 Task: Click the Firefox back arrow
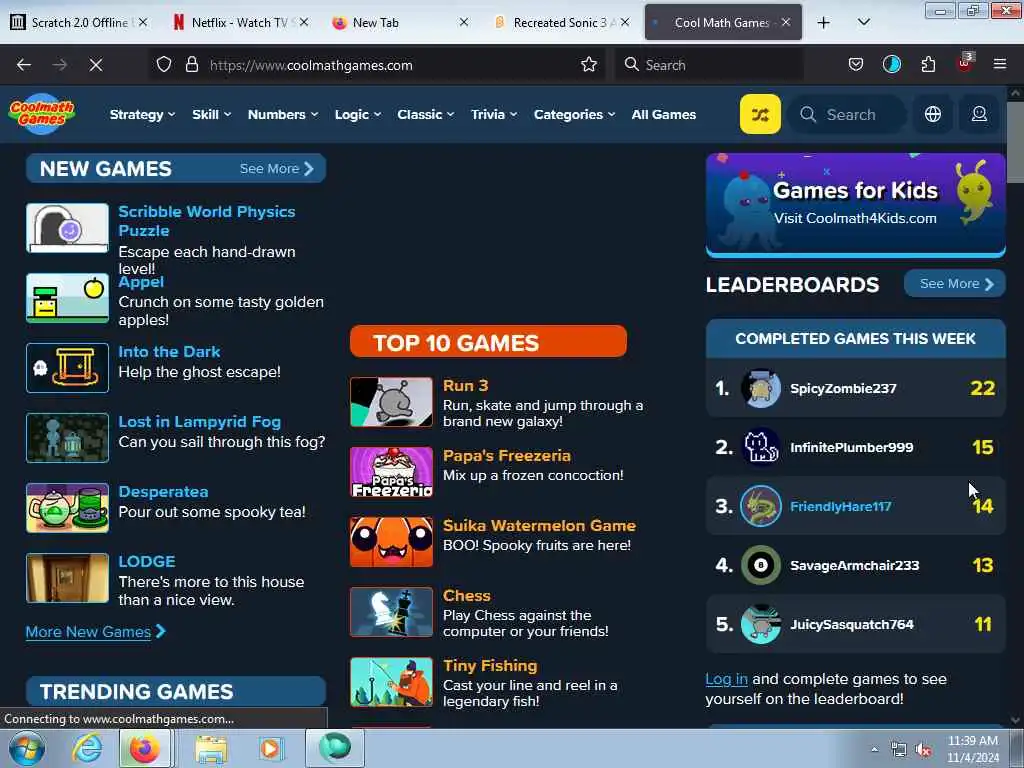click(x=24, y=65)
